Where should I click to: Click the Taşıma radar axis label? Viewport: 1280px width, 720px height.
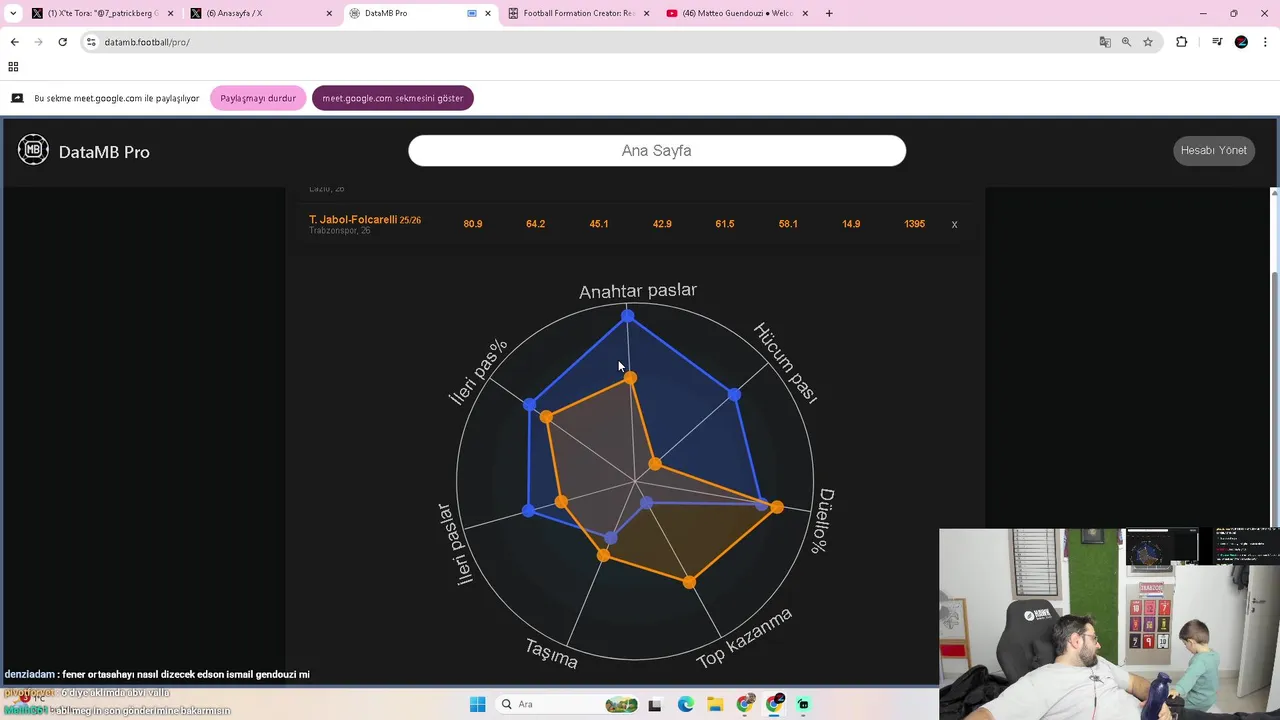(552, 654)
